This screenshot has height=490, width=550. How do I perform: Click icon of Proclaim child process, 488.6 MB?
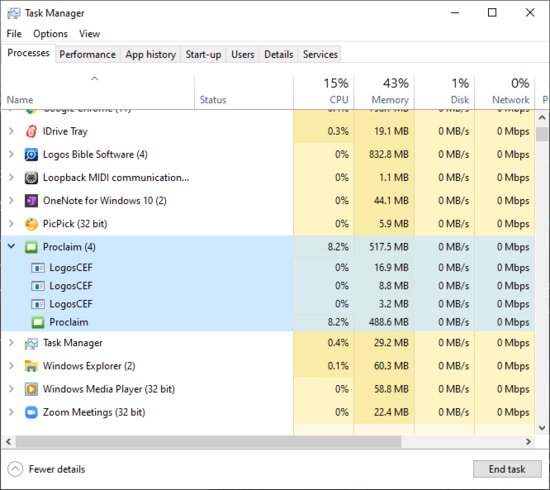[x=38, y=322]
